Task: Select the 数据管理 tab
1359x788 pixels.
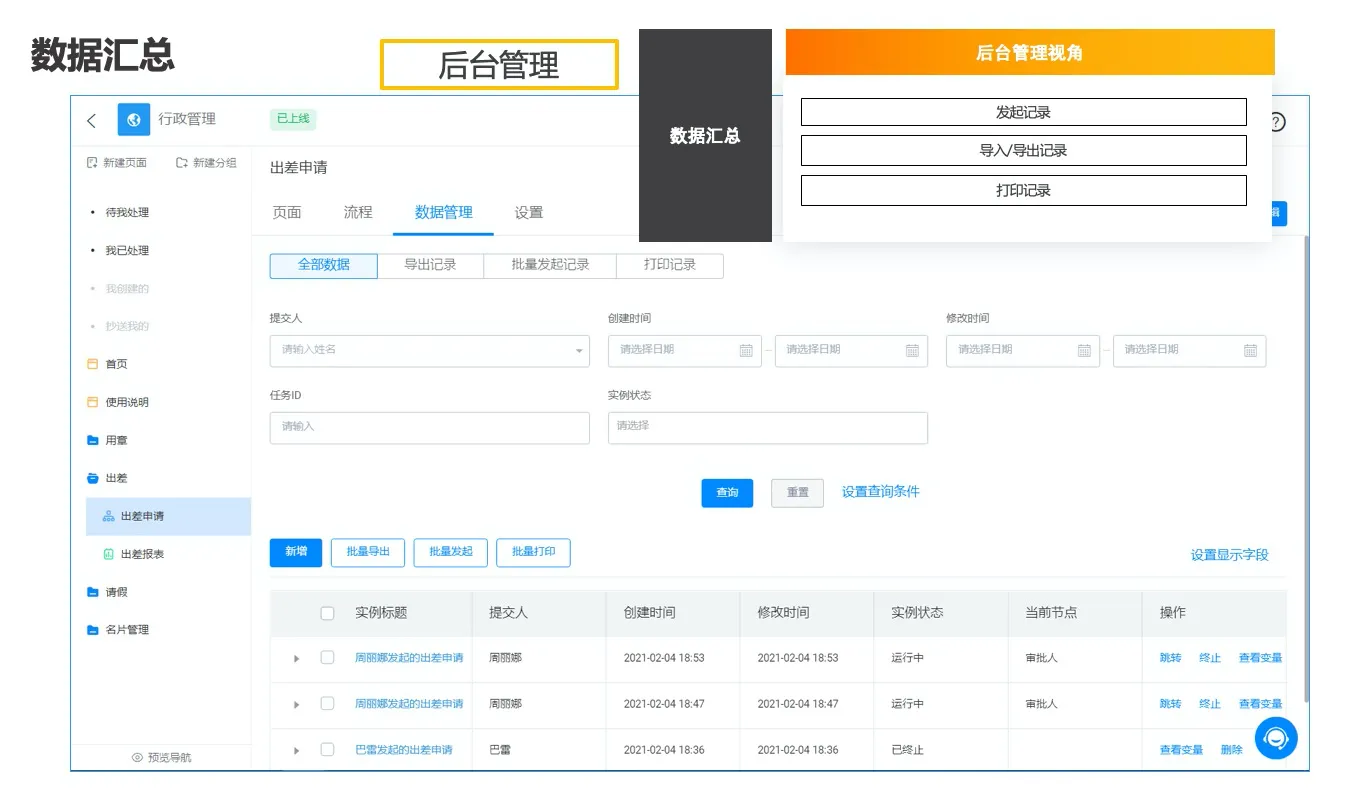Action: 444,212
